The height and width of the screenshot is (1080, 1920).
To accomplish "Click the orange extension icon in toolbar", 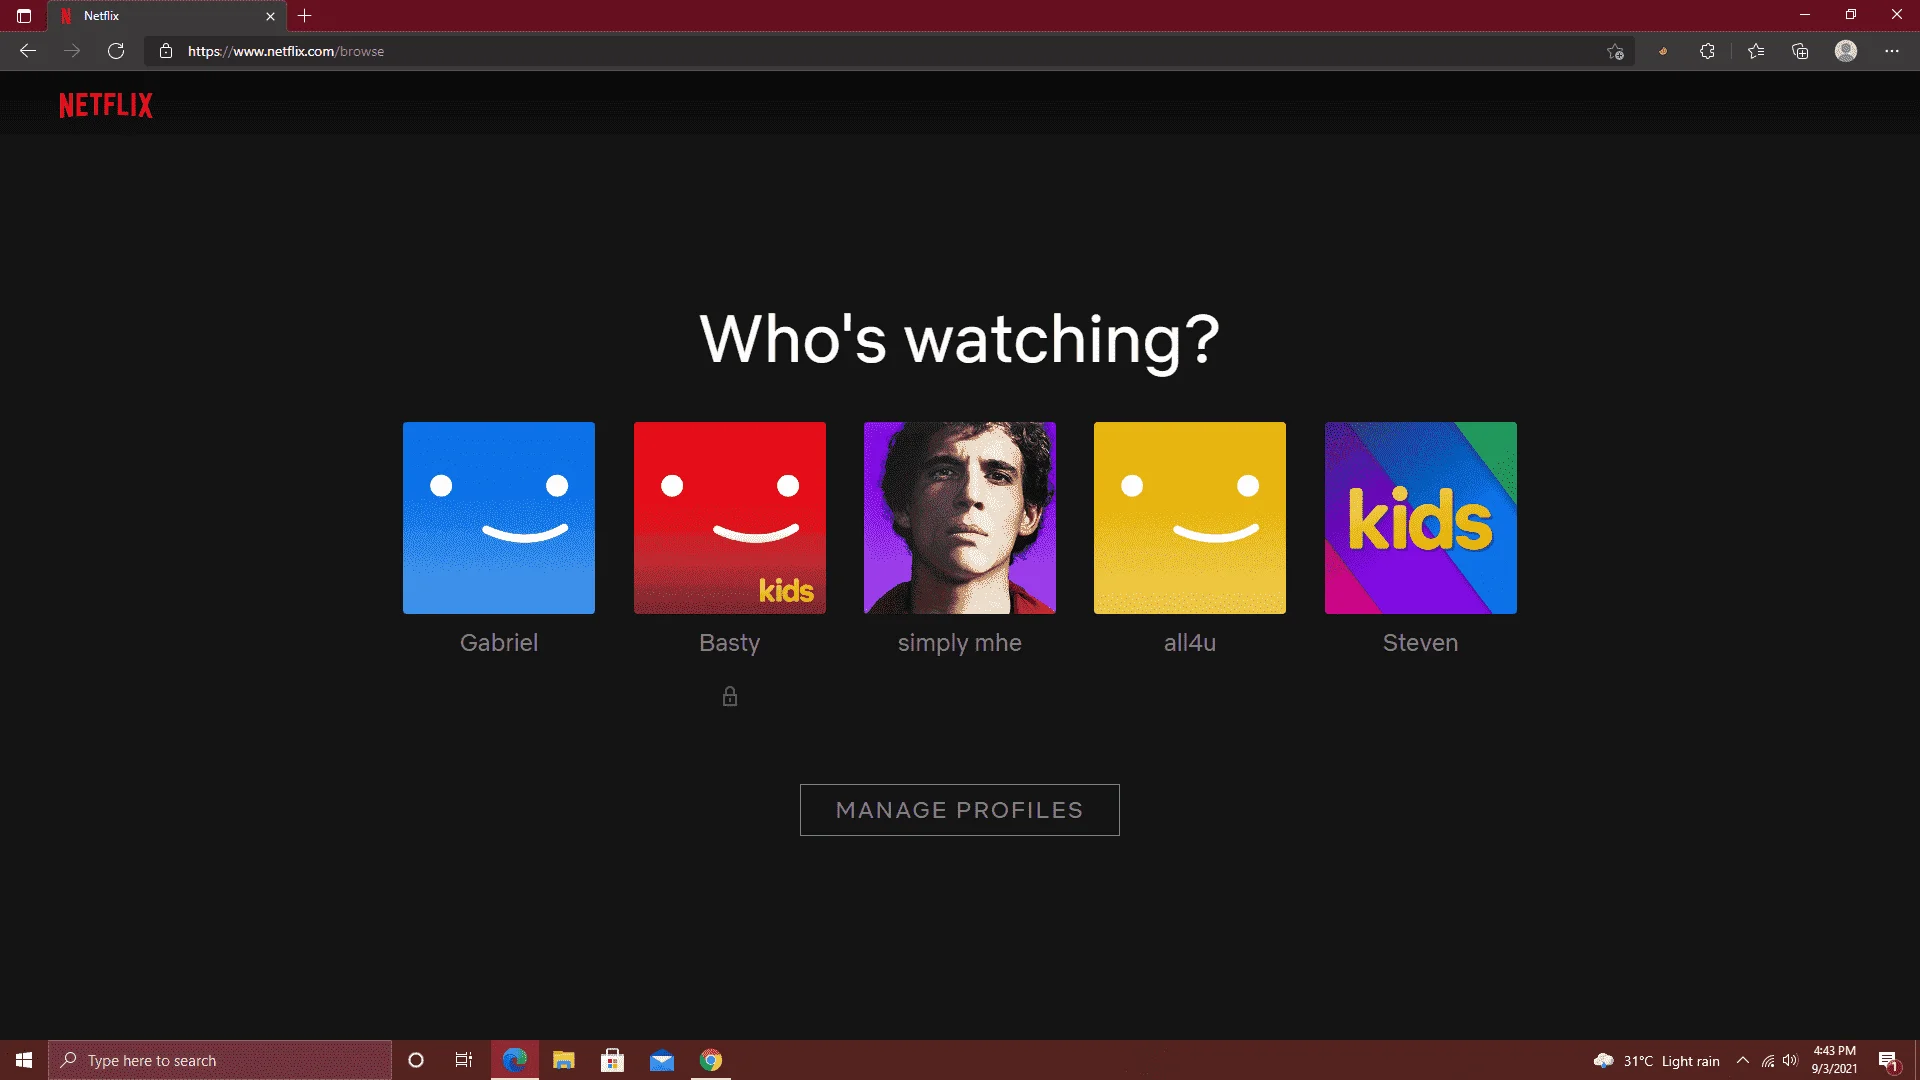I will coord(1663,51).
